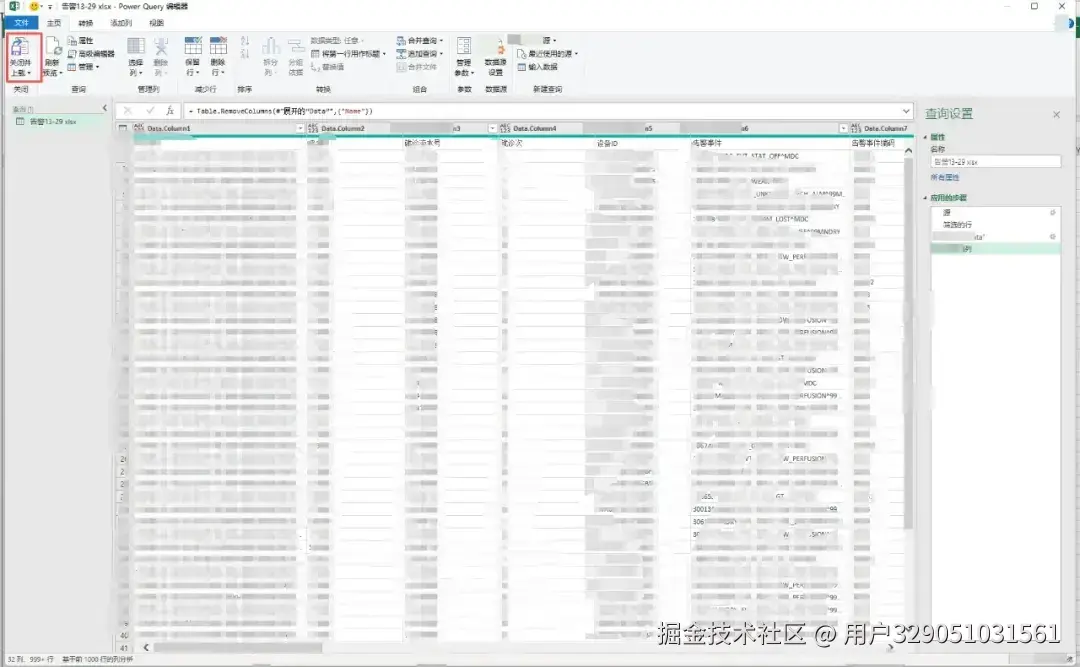Open the 文件 menu

pyautogui.click(x=20, y=22)
